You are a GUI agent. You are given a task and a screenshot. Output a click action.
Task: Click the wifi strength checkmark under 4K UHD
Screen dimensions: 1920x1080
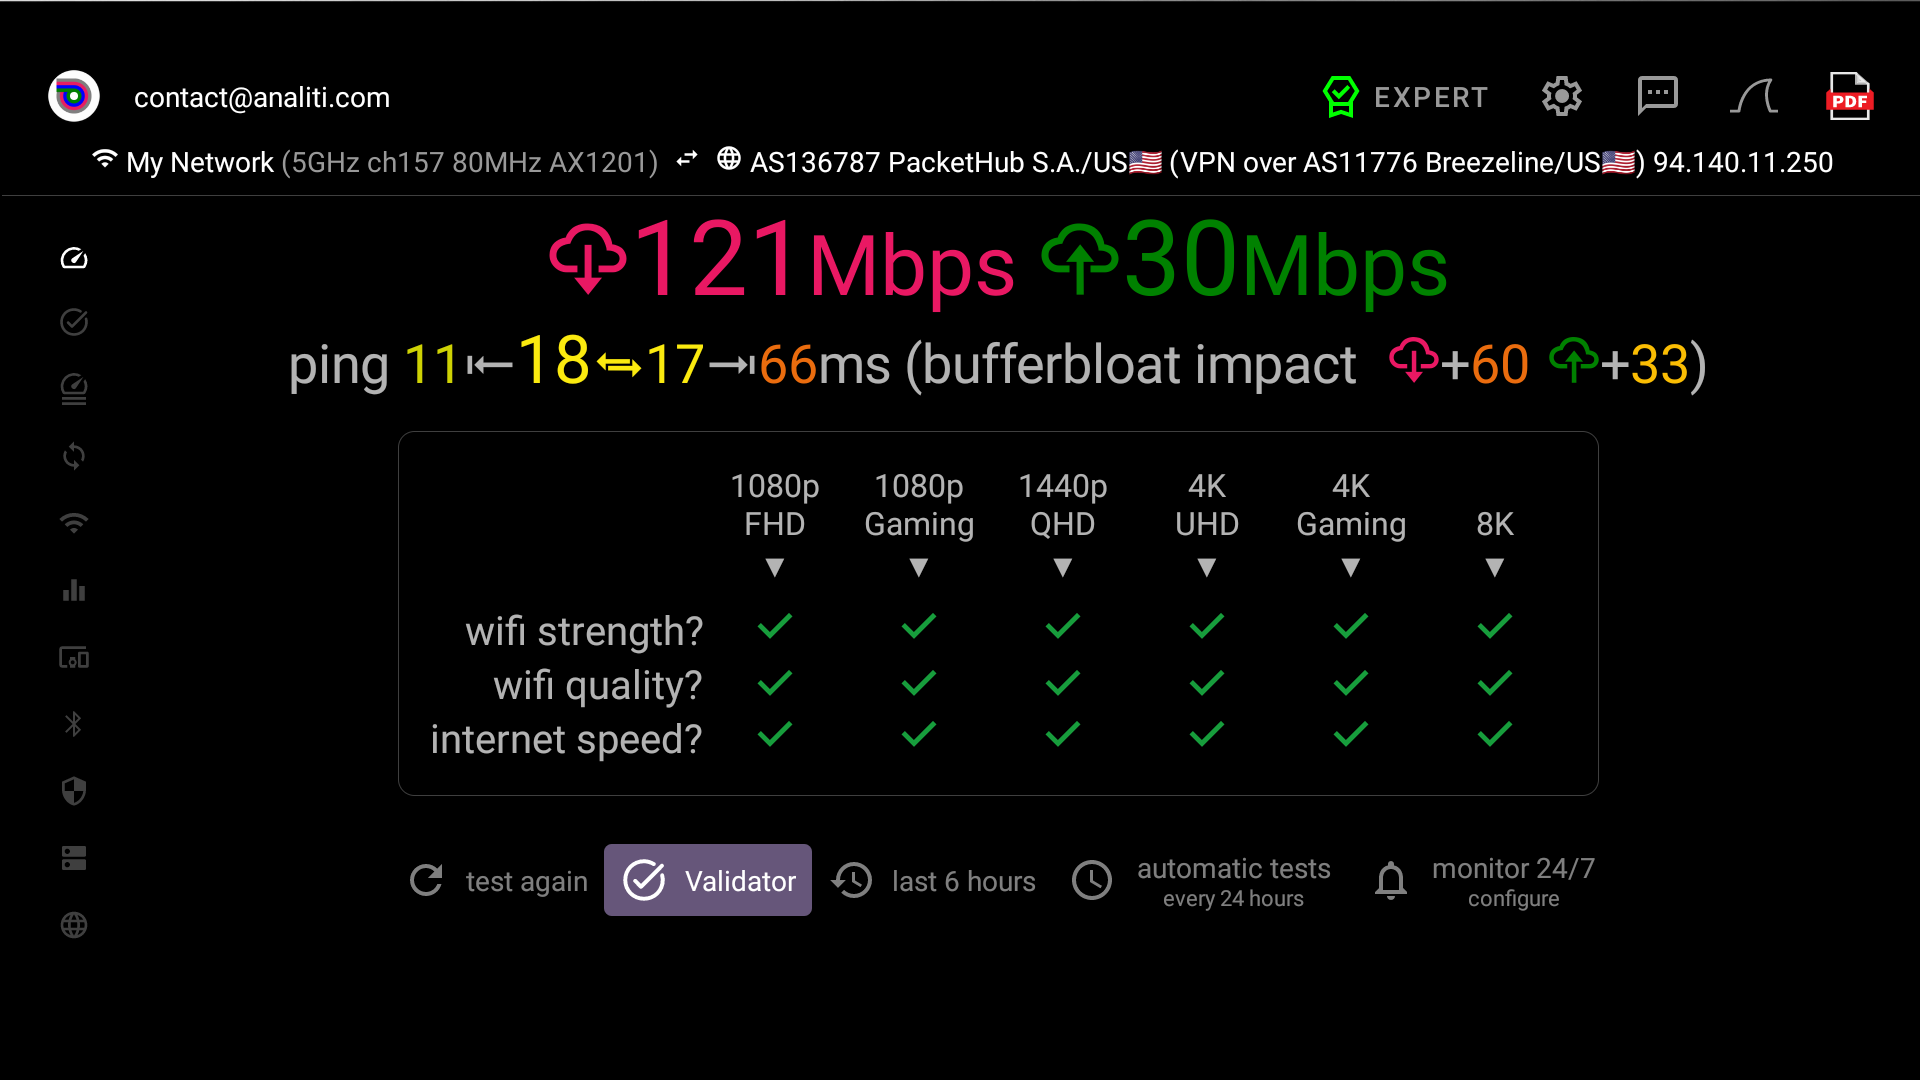(x=1206, y=627)
